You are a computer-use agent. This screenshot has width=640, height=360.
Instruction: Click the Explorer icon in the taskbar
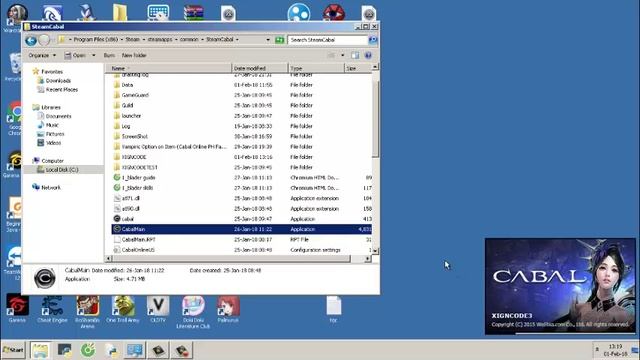[40, 350]
